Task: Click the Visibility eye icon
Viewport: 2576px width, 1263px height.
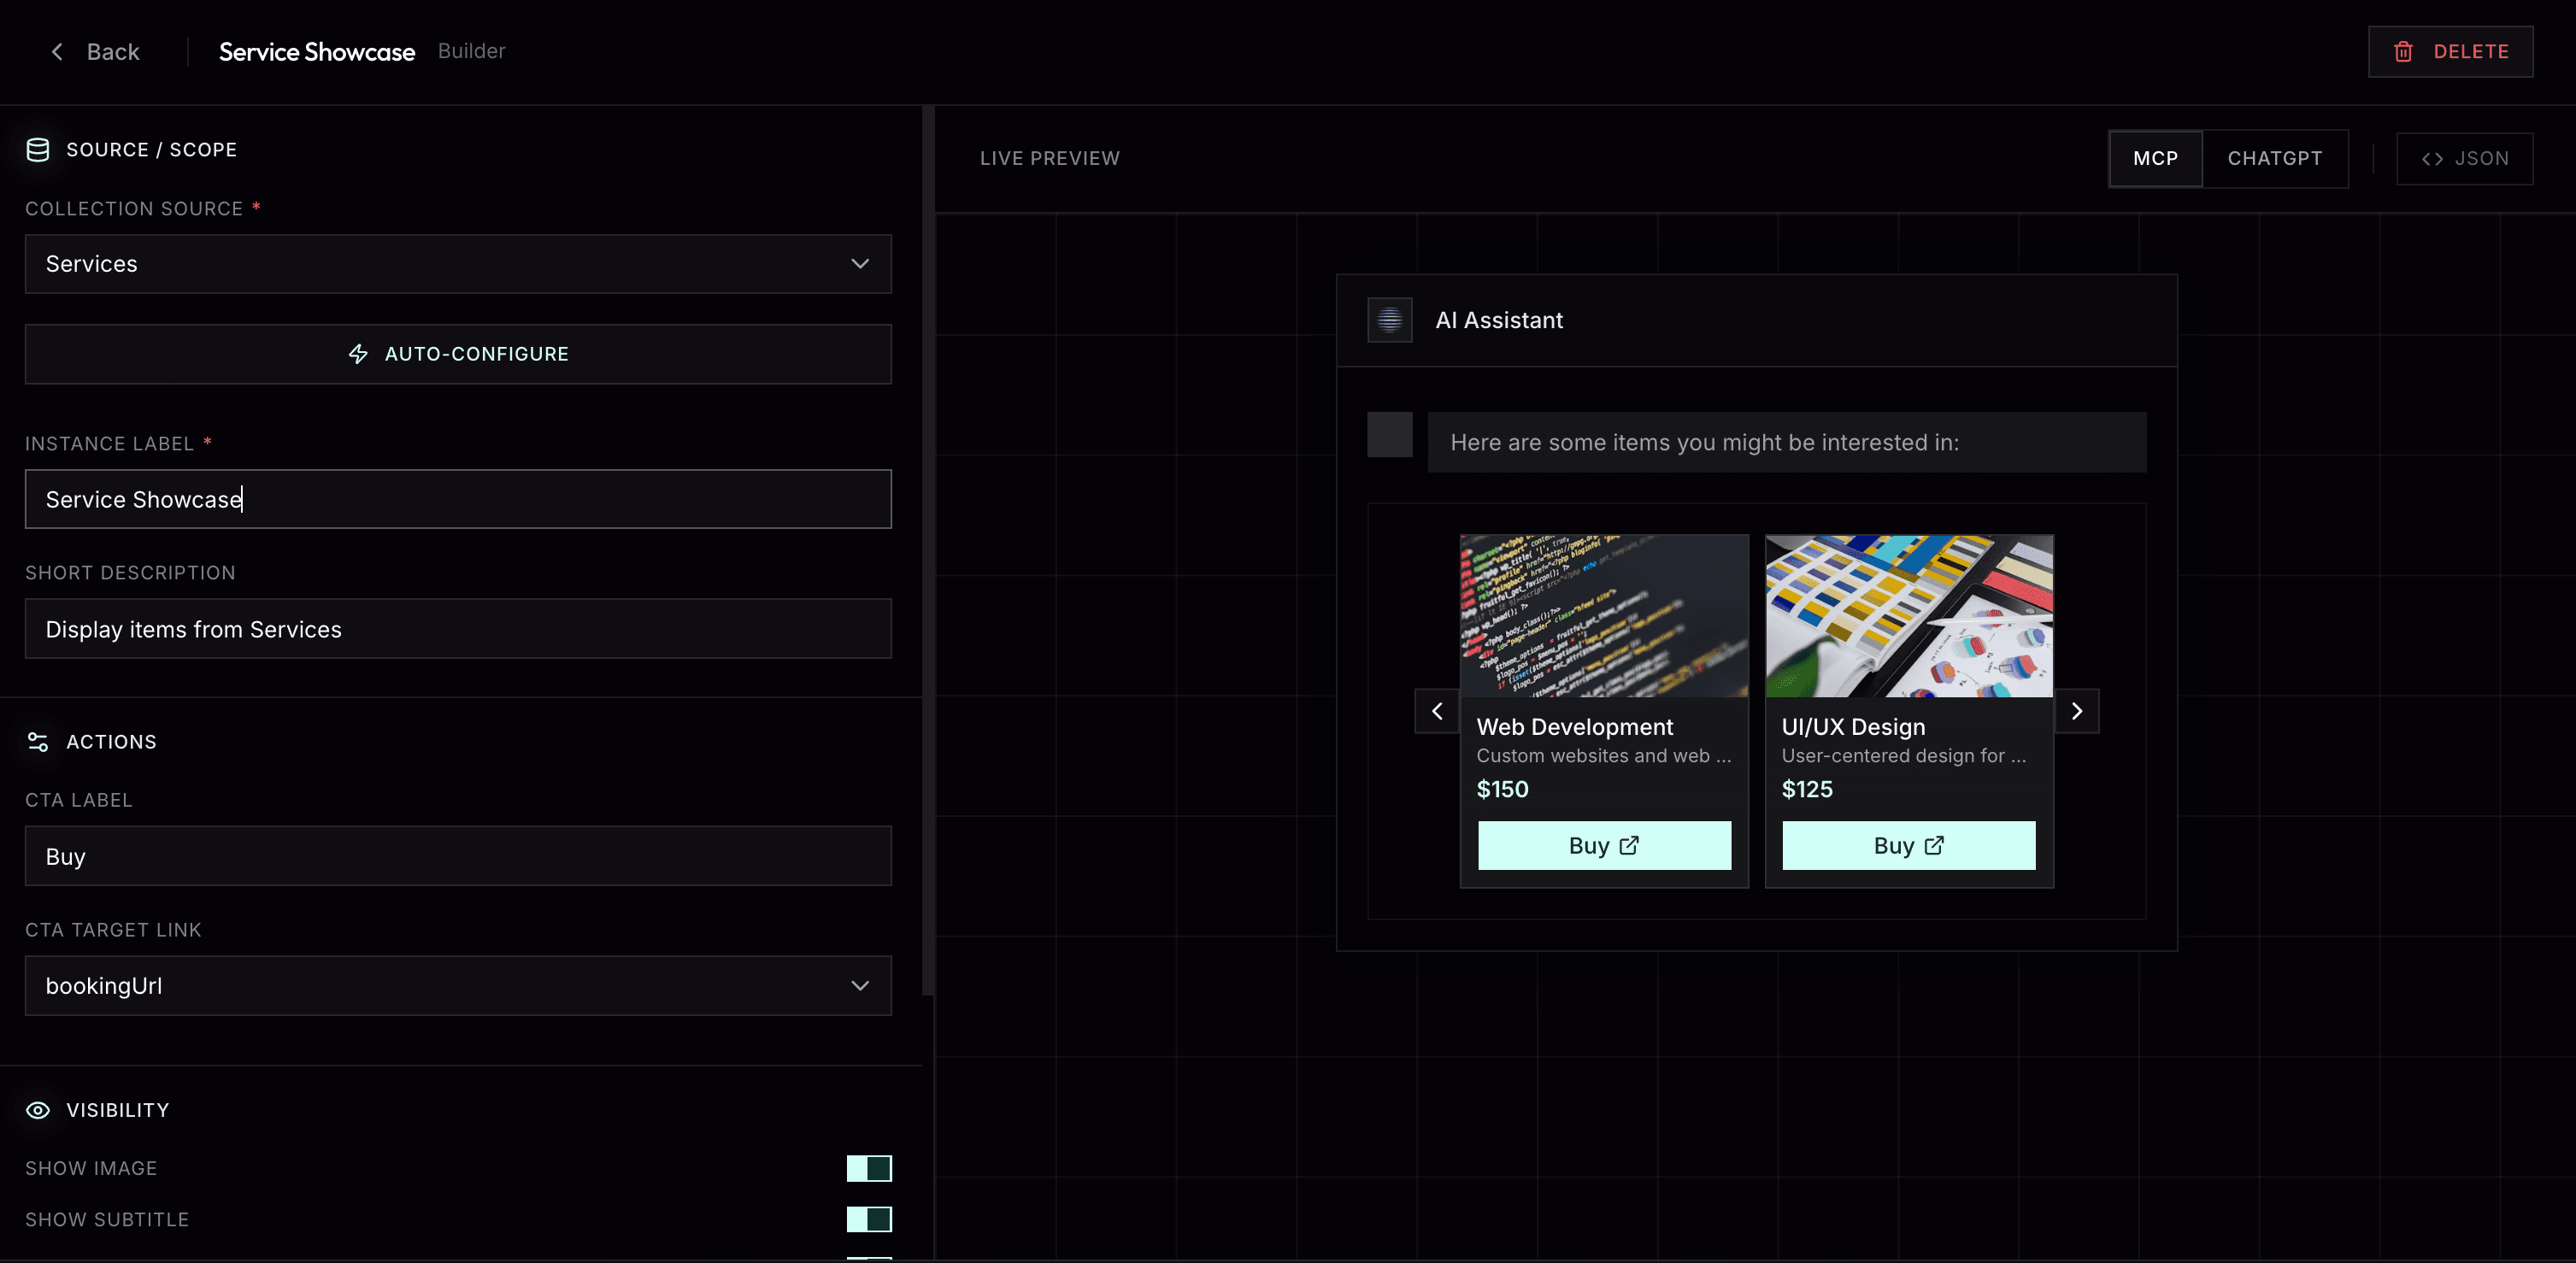Action: tap(38, 1110)
